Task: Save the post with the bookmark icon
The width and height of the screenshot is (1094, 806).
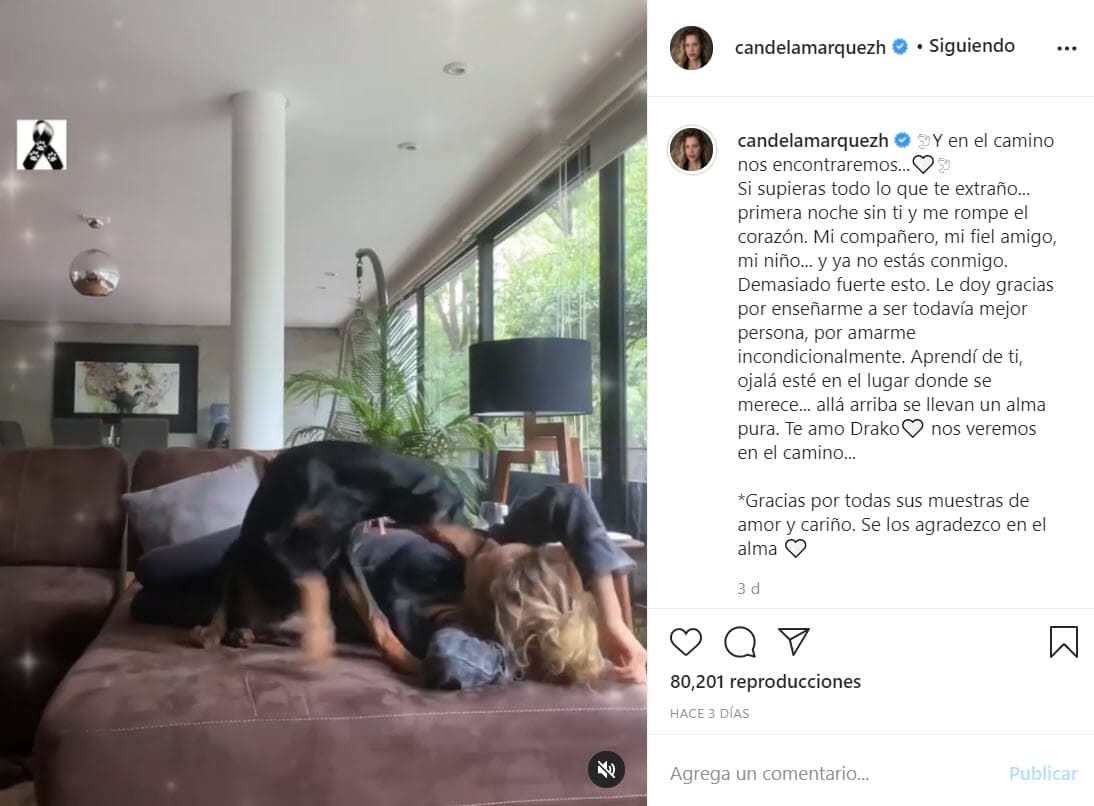Action: pos(1063,641)
